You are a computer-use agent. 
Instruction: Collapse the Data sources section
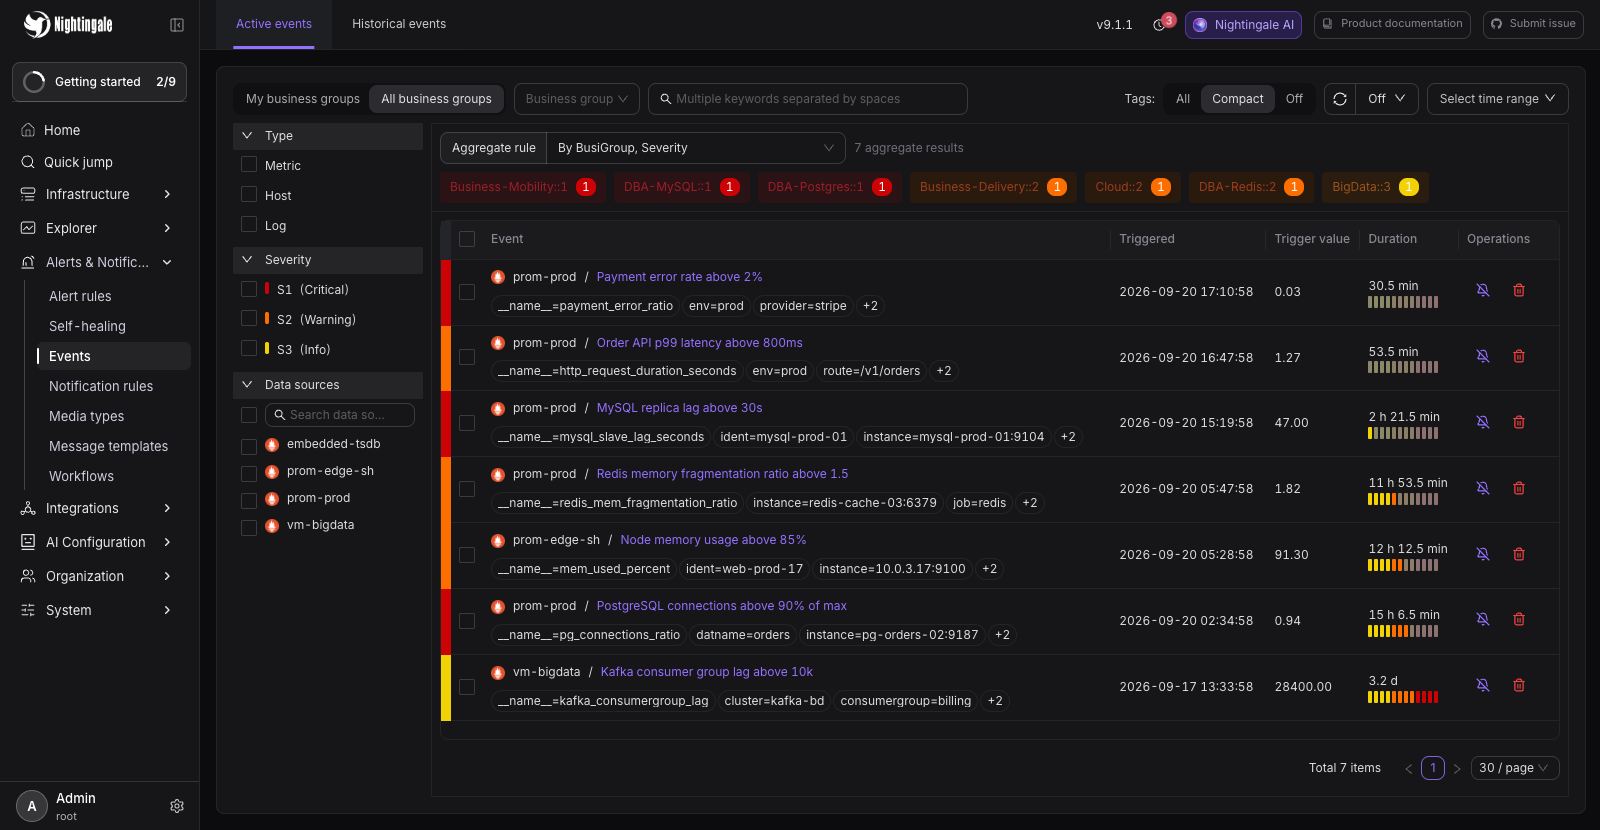328,385
